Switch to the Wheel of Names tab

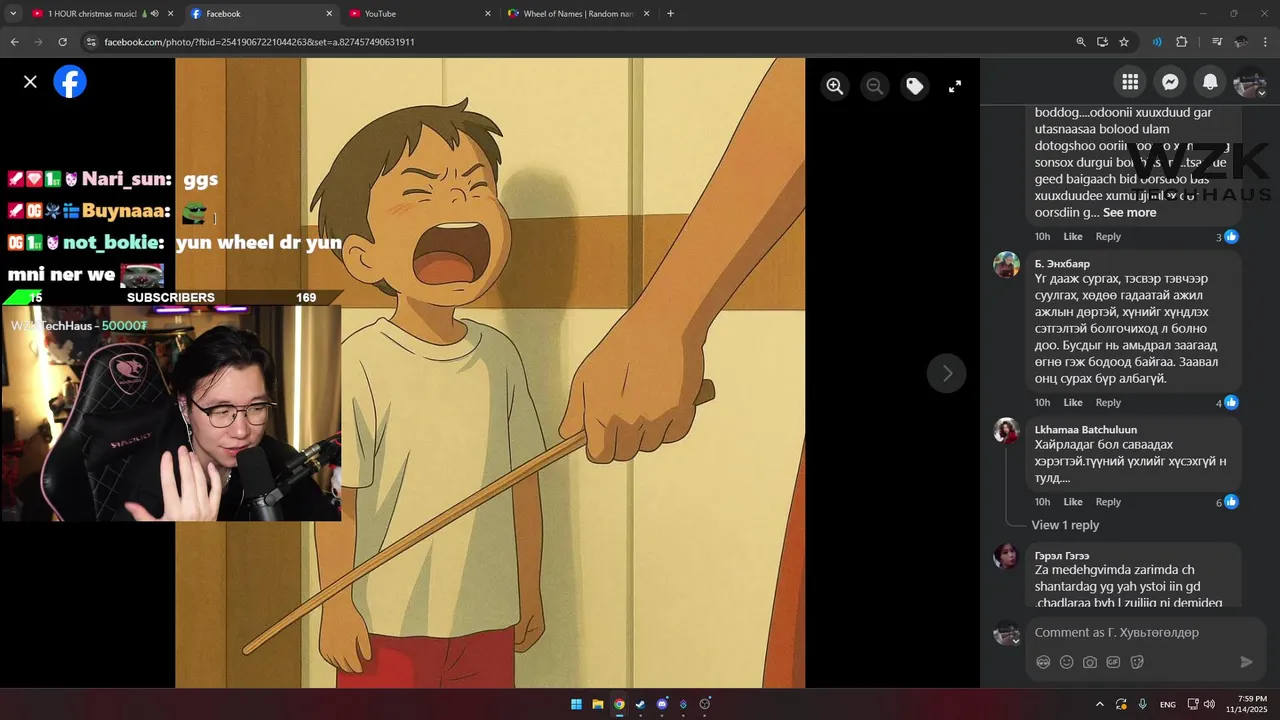pyautogui.click(x=578, y=14)
